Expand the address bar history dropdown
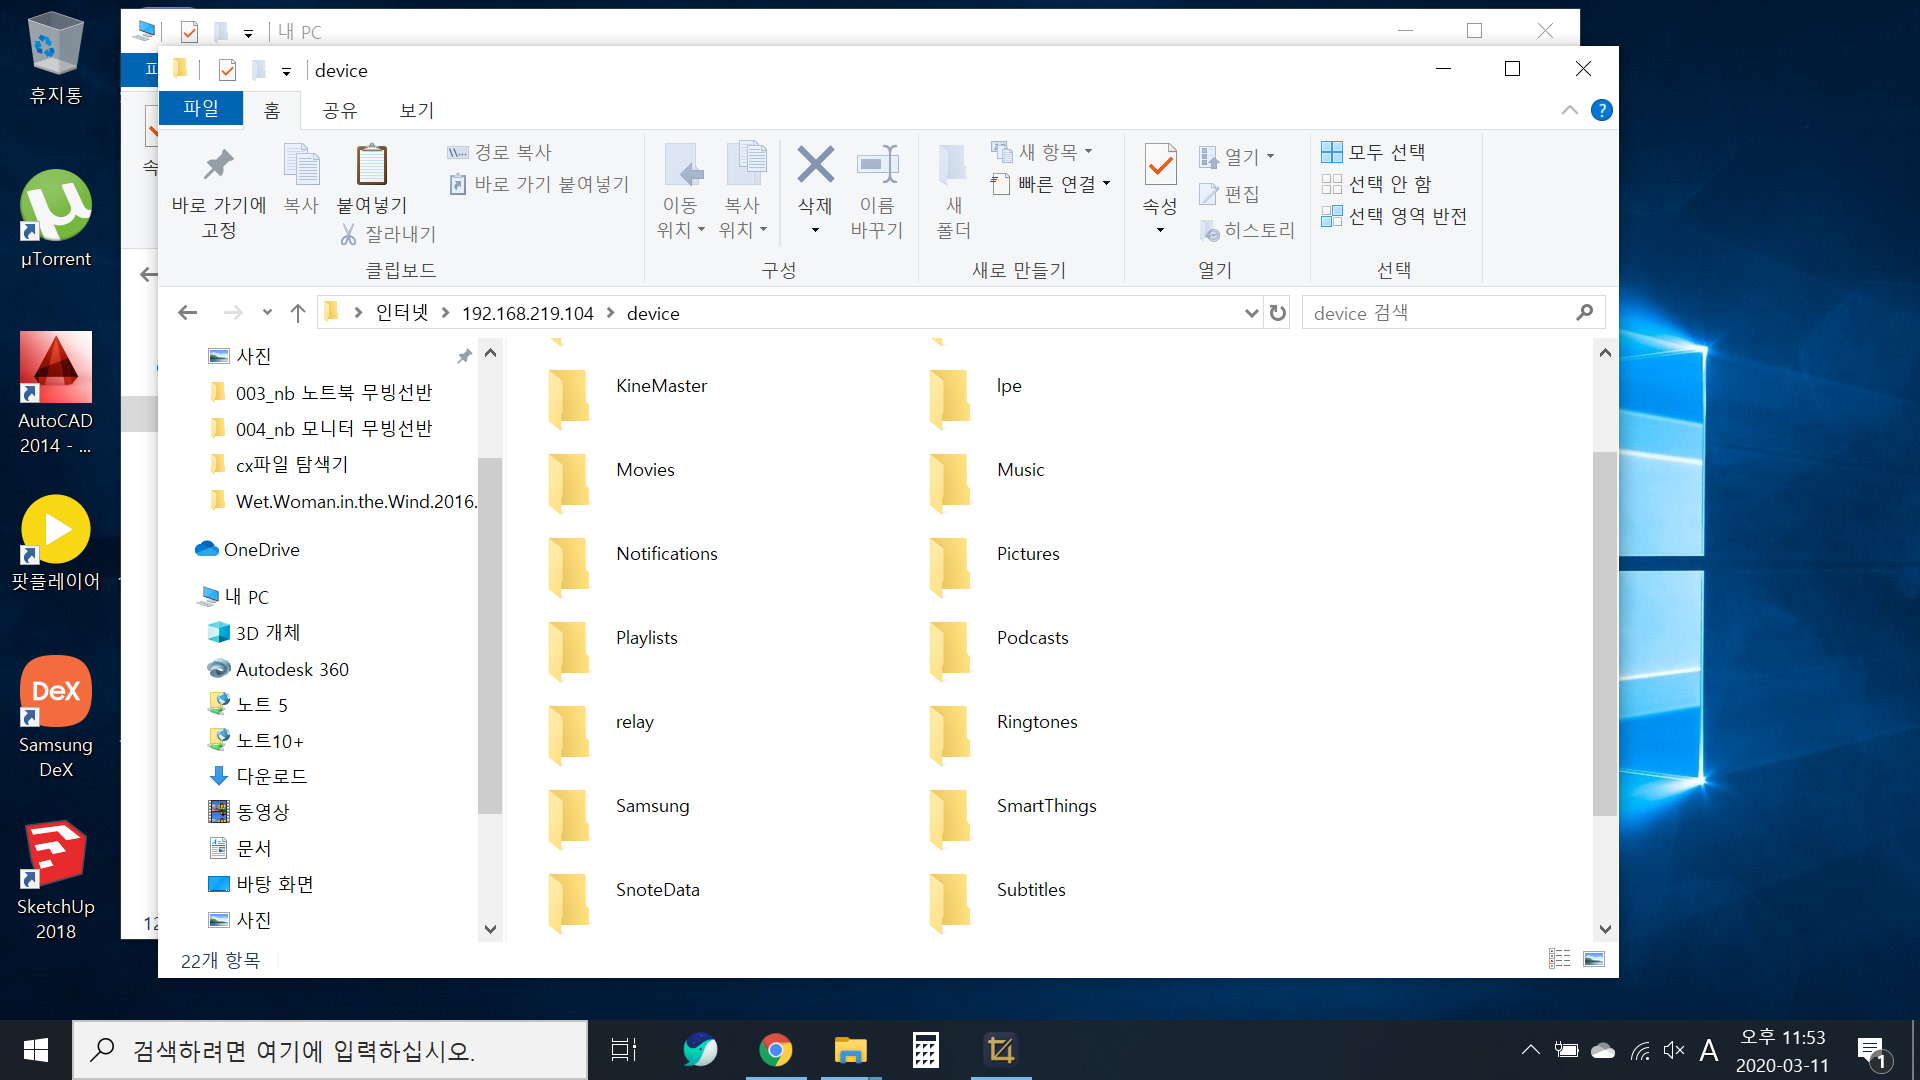The image size is (1920, 1080). [x=1251, y=313]
